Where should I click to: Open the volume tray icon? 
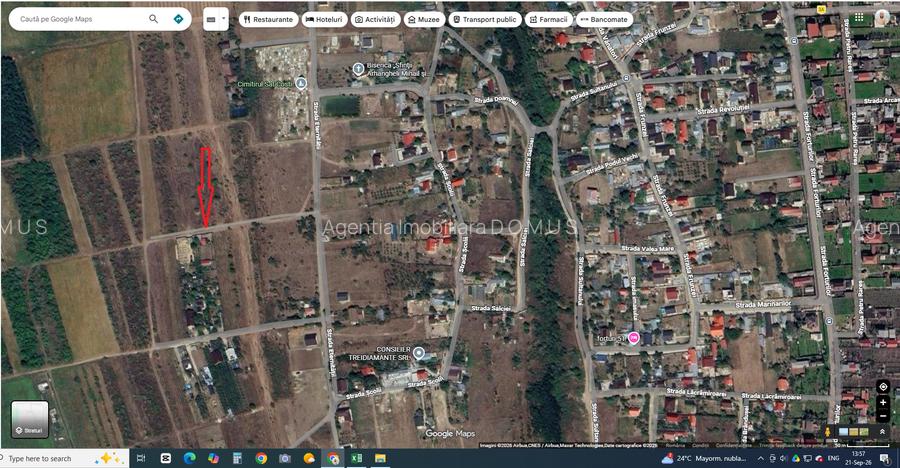point(783,458)
